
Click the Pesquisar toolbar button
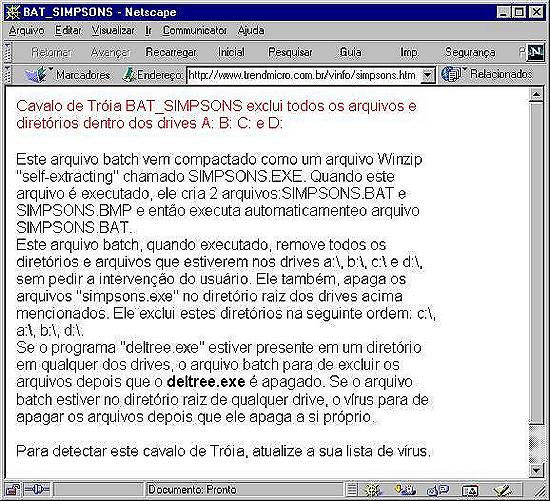290,53
